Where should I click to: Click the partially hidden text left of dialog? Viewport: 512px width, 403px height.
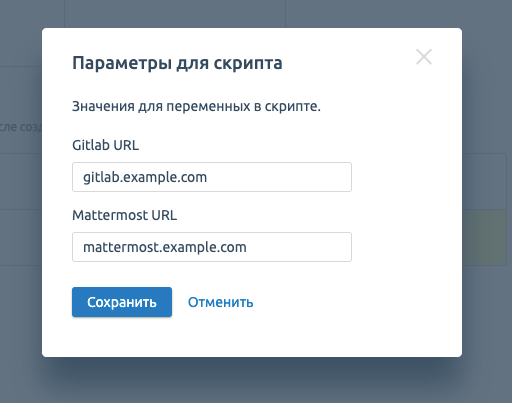coord(21,127)
